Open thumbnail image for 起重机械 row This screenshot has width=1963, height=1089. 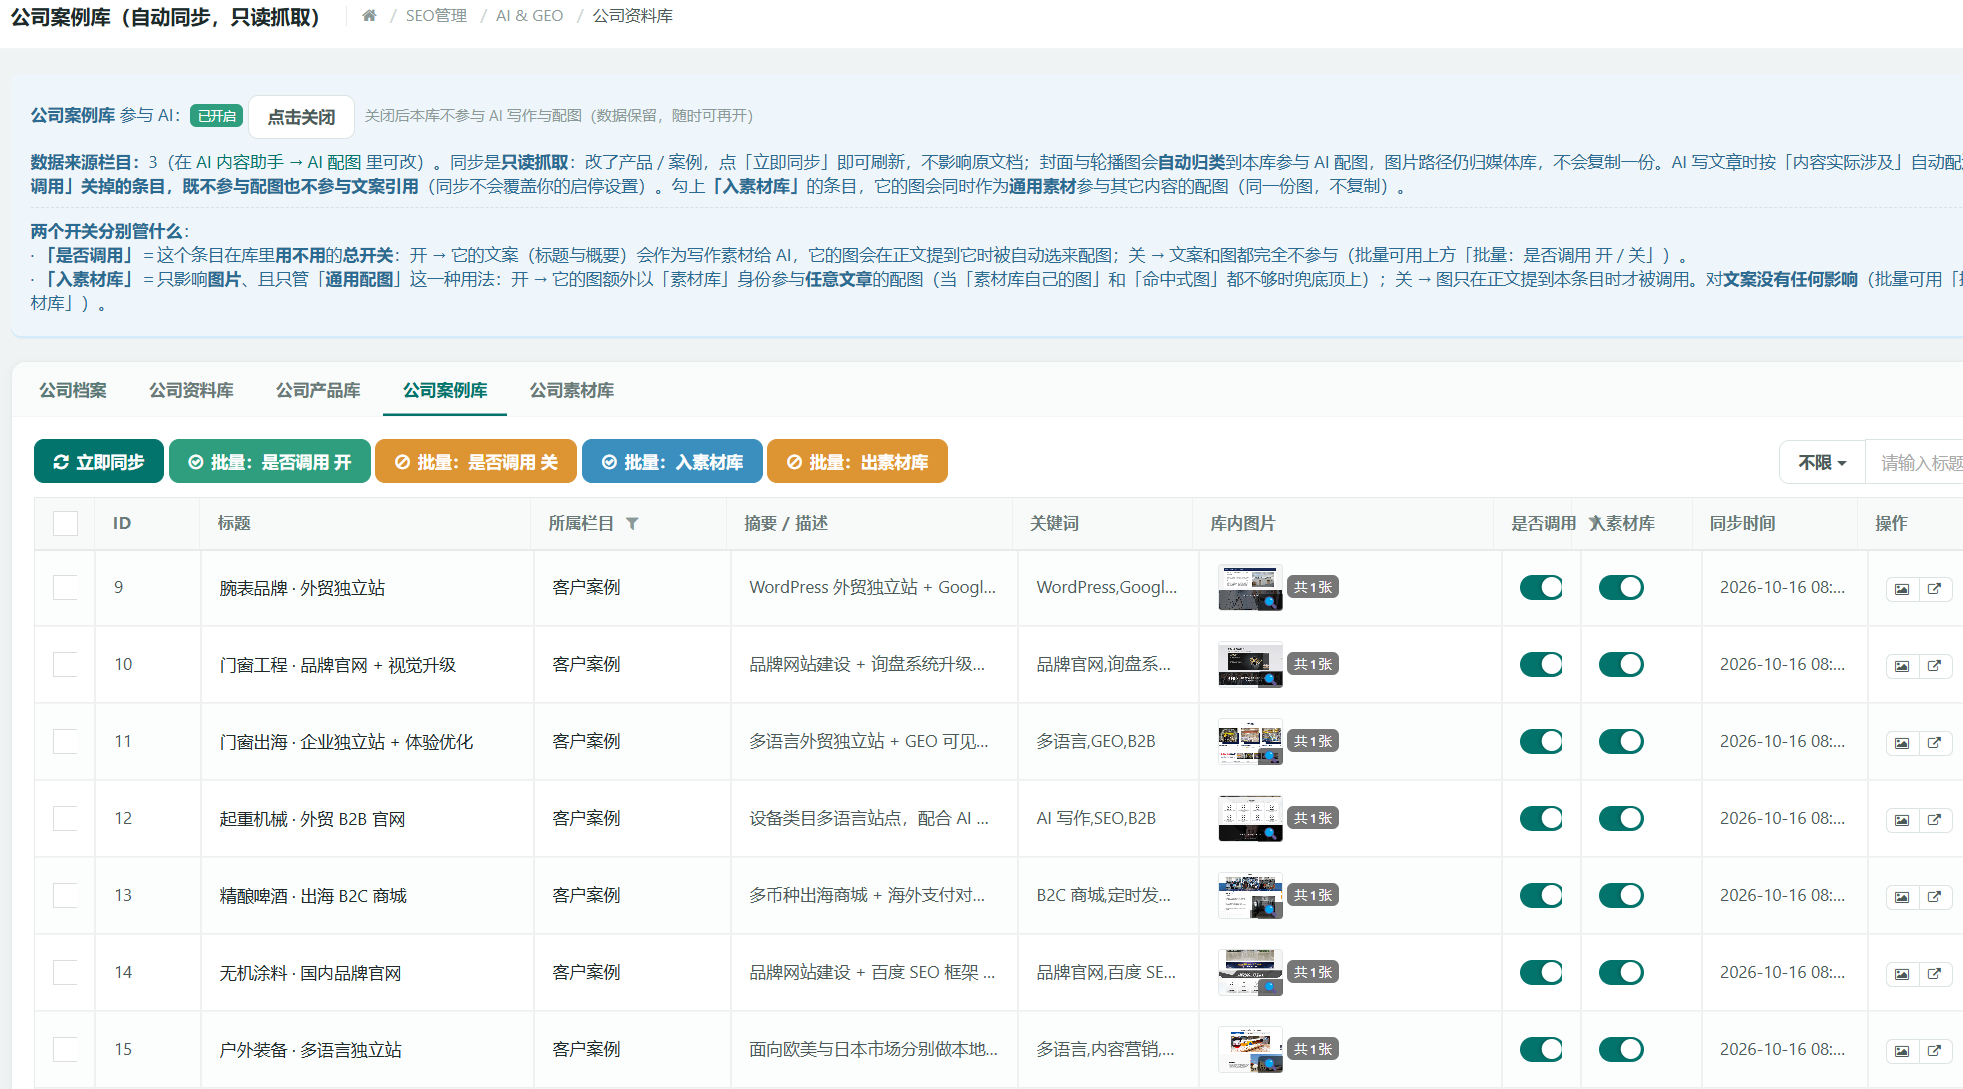[1250, 818]
